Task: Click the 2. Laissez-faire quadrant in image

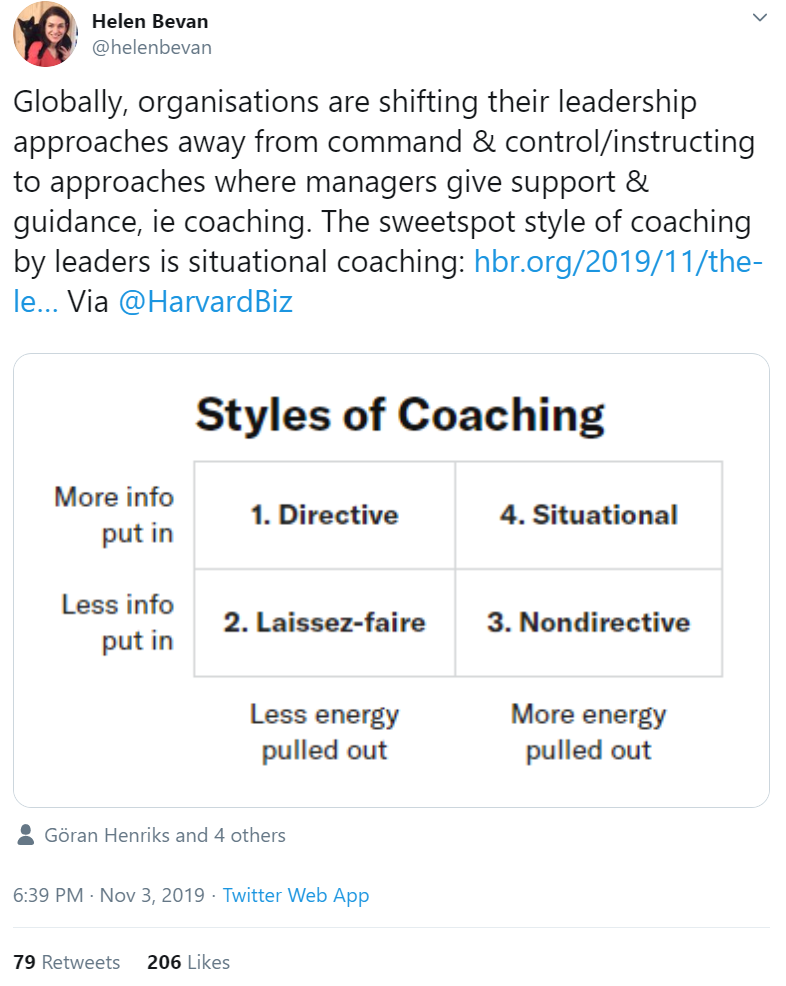Action: (324, 623)
